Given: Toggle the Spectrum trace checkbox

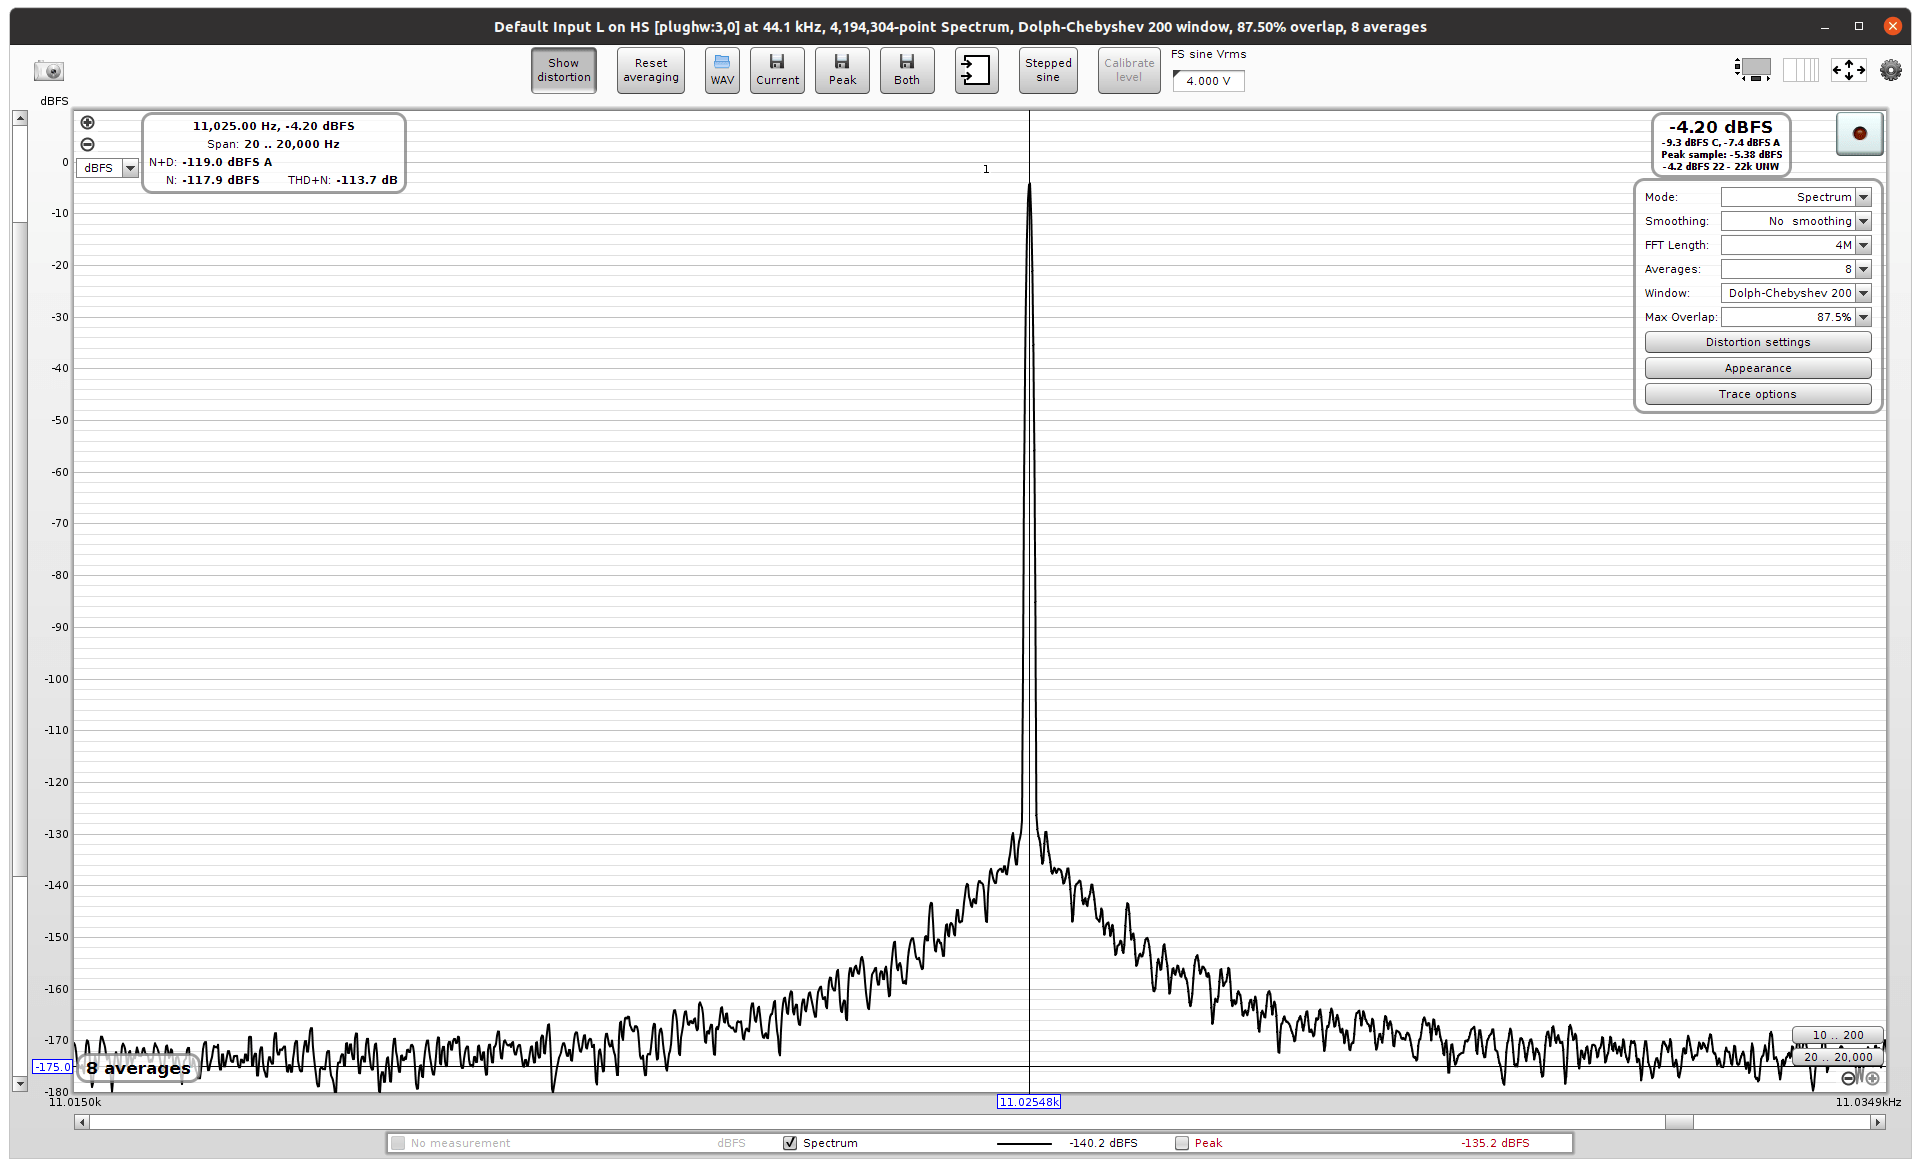Looking at the screenshot, I should [790, 1143].
